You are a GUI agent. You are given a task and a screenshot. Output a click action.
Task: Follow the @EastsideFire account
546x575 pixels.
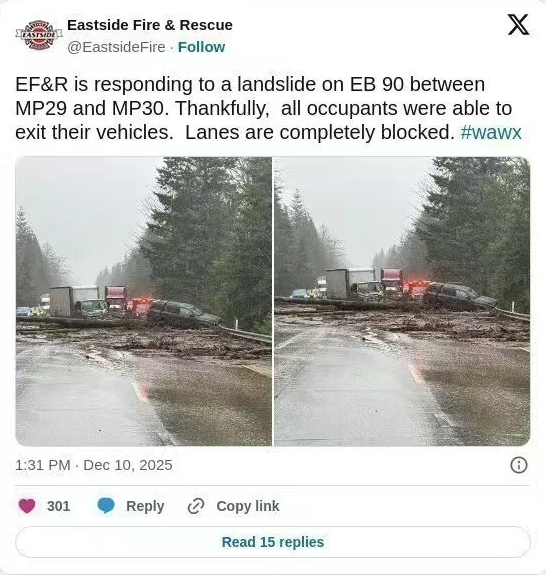pyautogui.click(x=201, y=47)
